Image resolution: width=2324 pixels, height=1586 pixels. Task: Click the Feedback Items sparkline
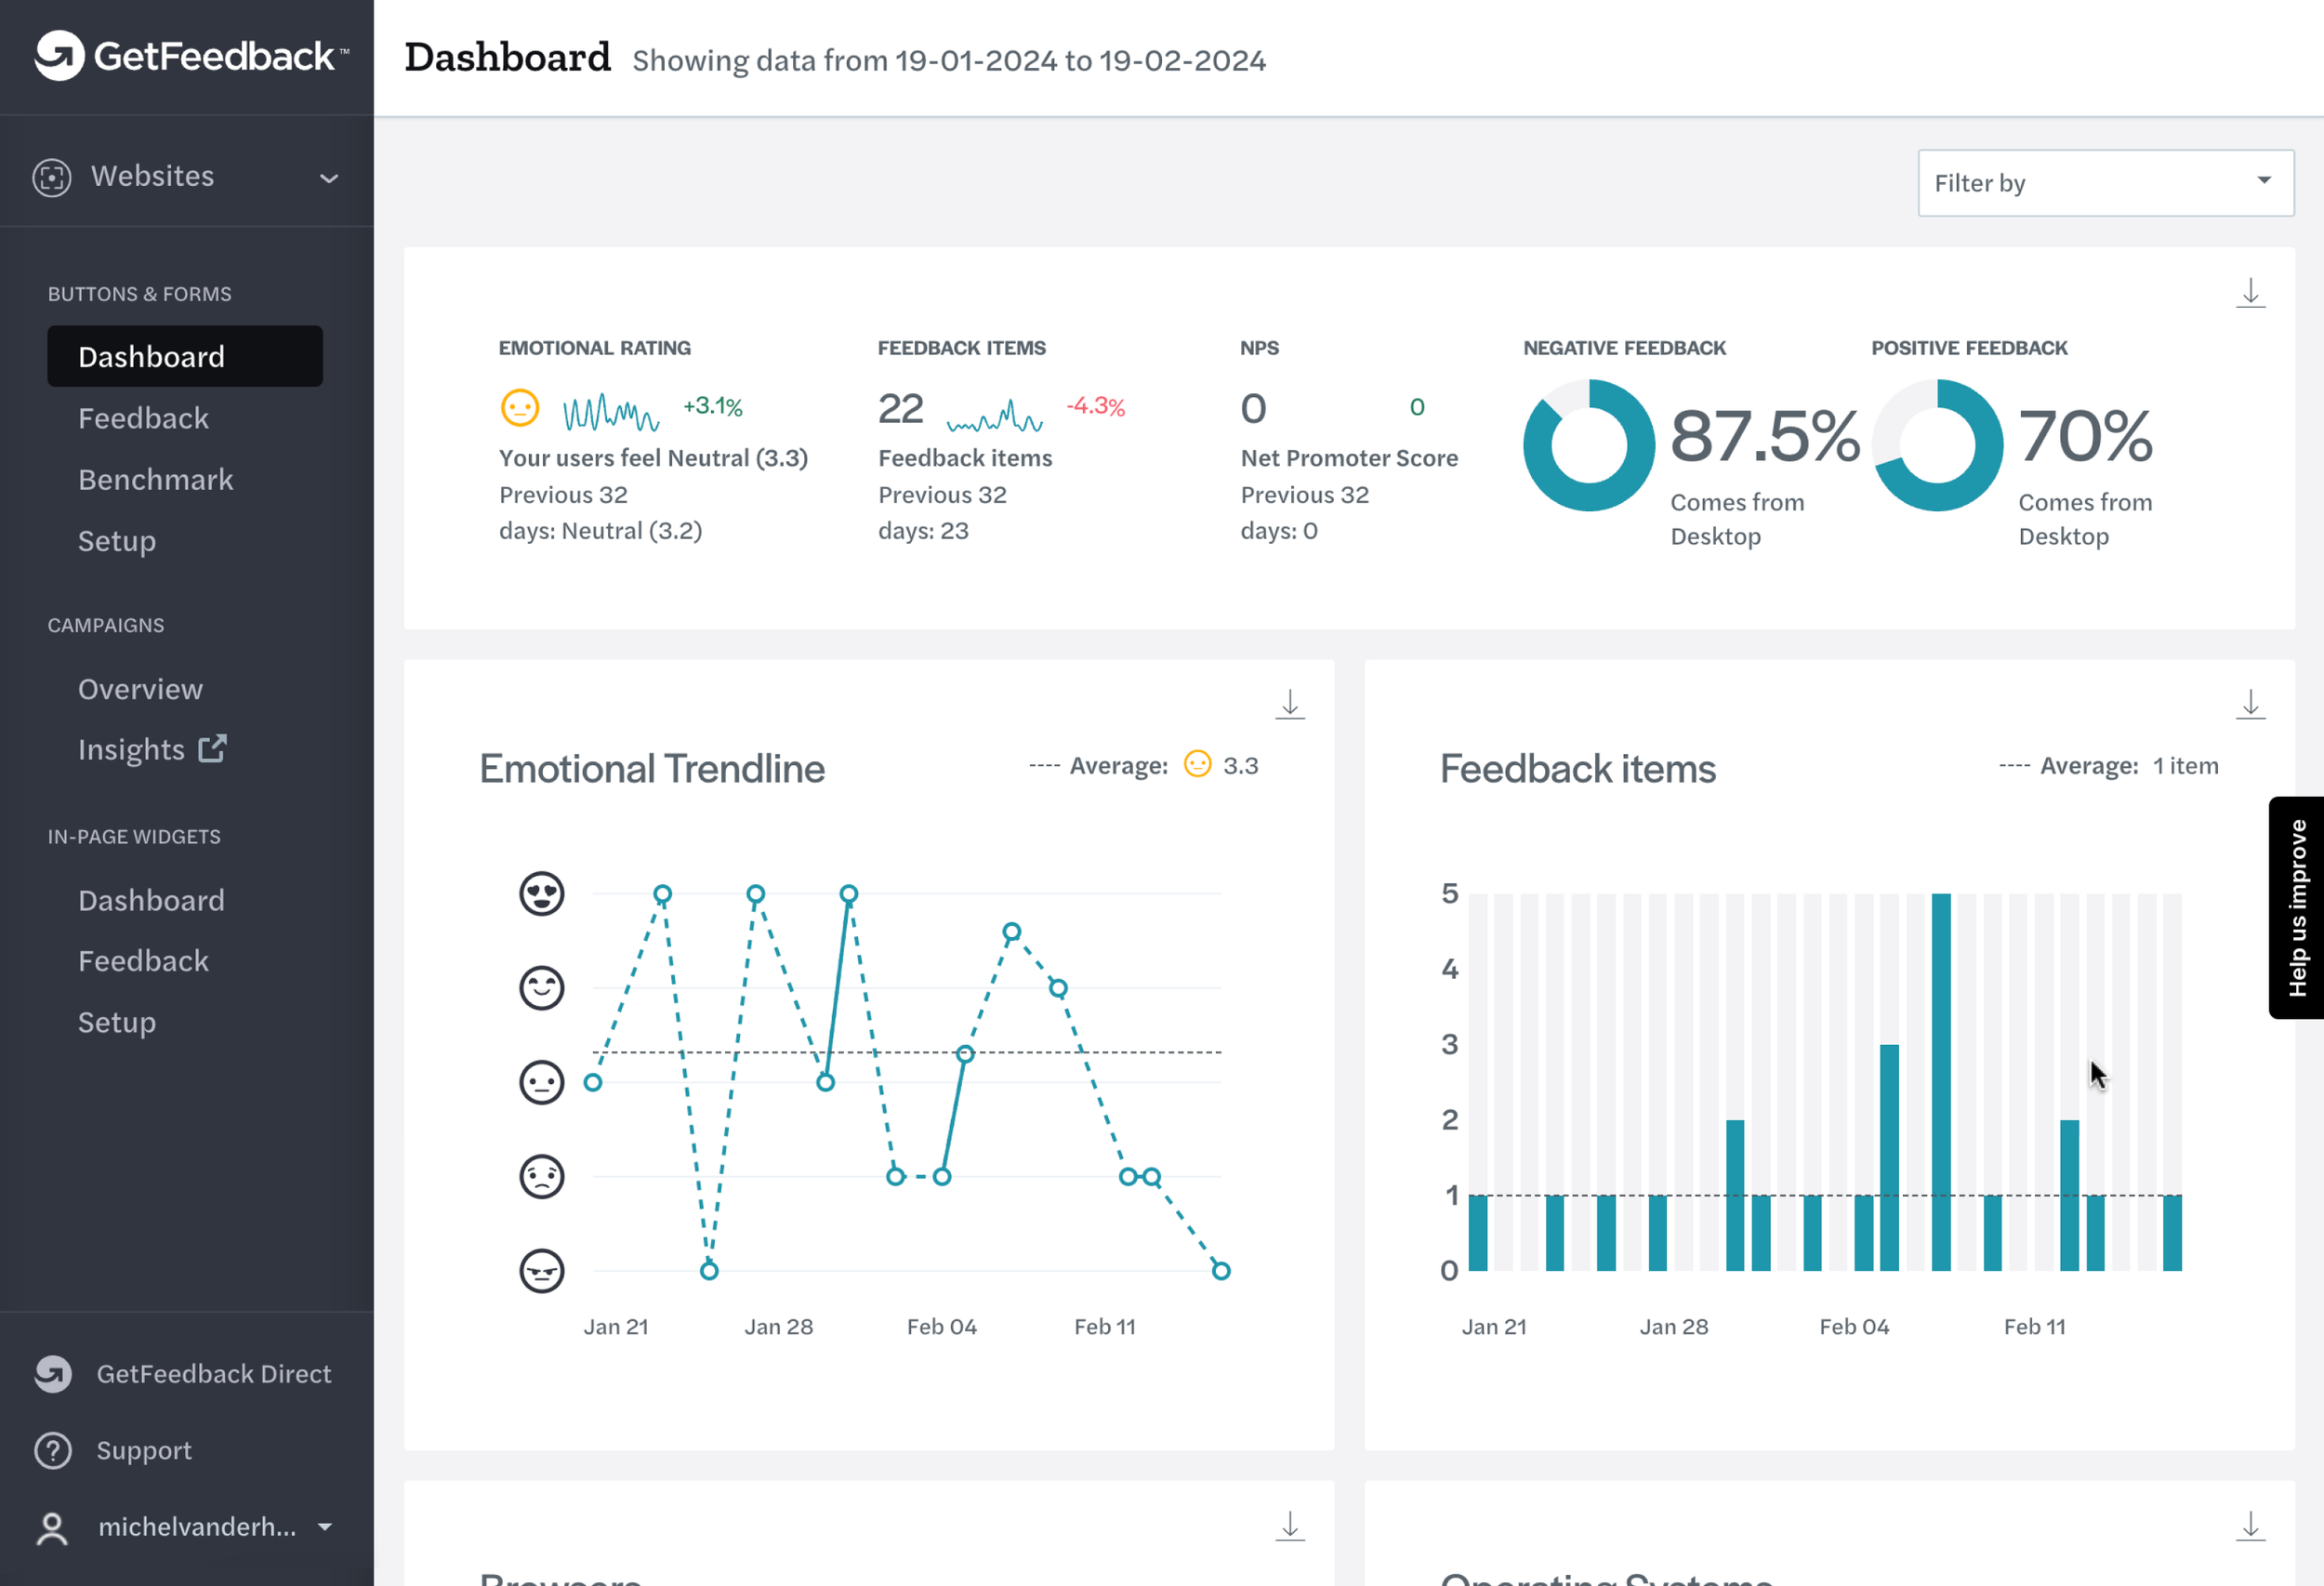coord(995,415)
